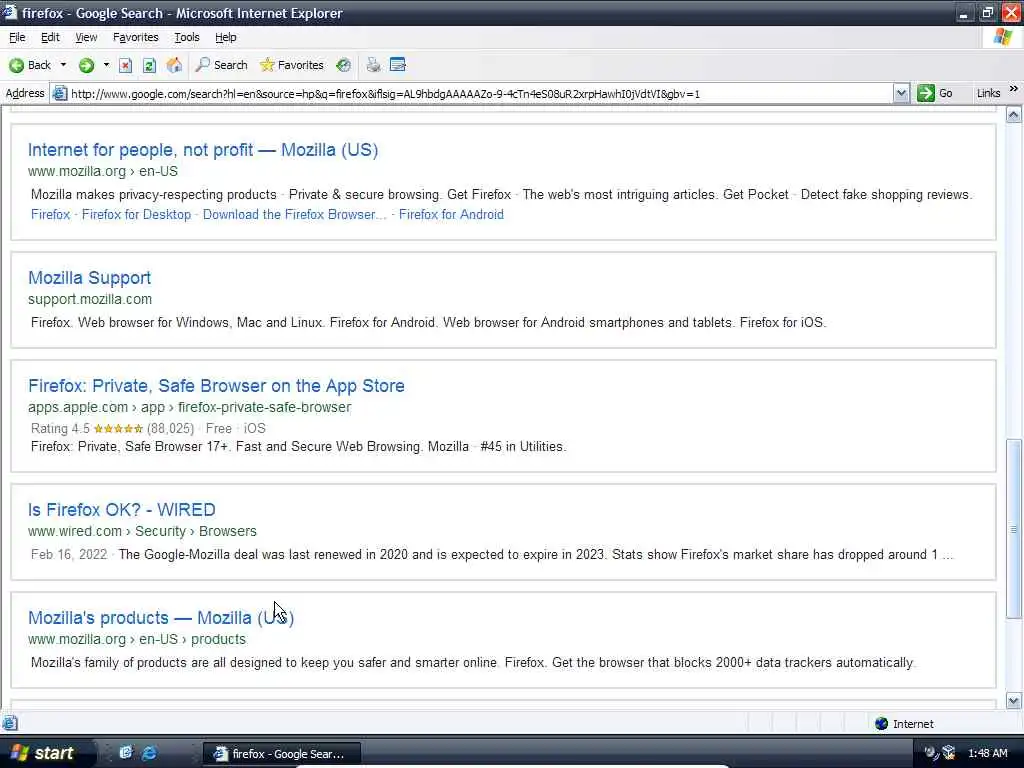Print the page using printer icon
The height and width of the screenshot is (768, 1024).
pos(373,65)
